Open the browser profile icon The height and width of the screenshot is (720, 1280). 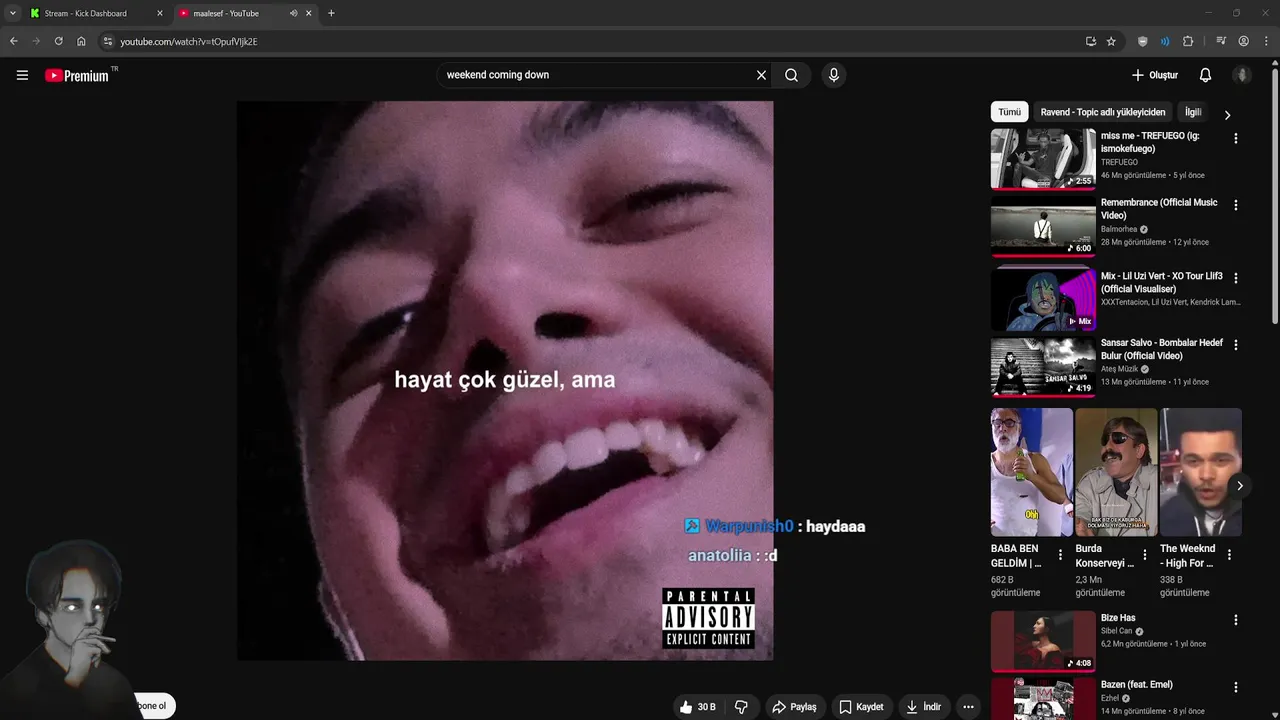coord(1244,41)
